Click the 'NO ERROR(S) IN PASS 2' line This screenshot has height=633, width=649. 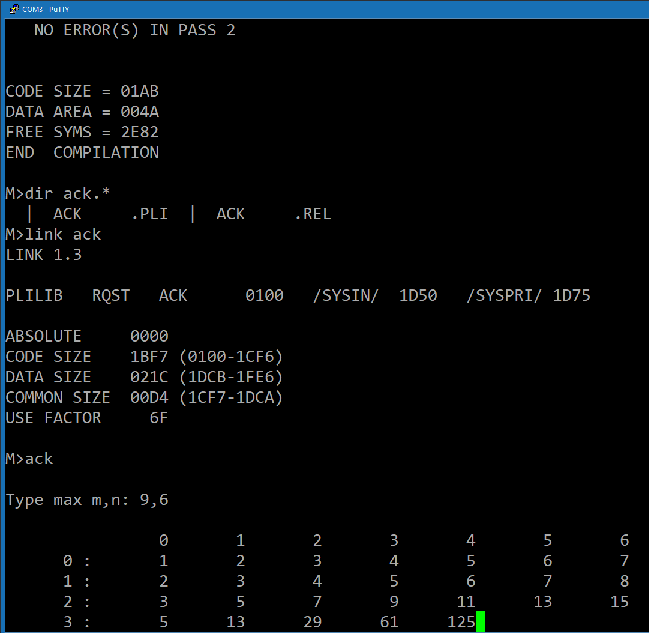click(135, 30)
